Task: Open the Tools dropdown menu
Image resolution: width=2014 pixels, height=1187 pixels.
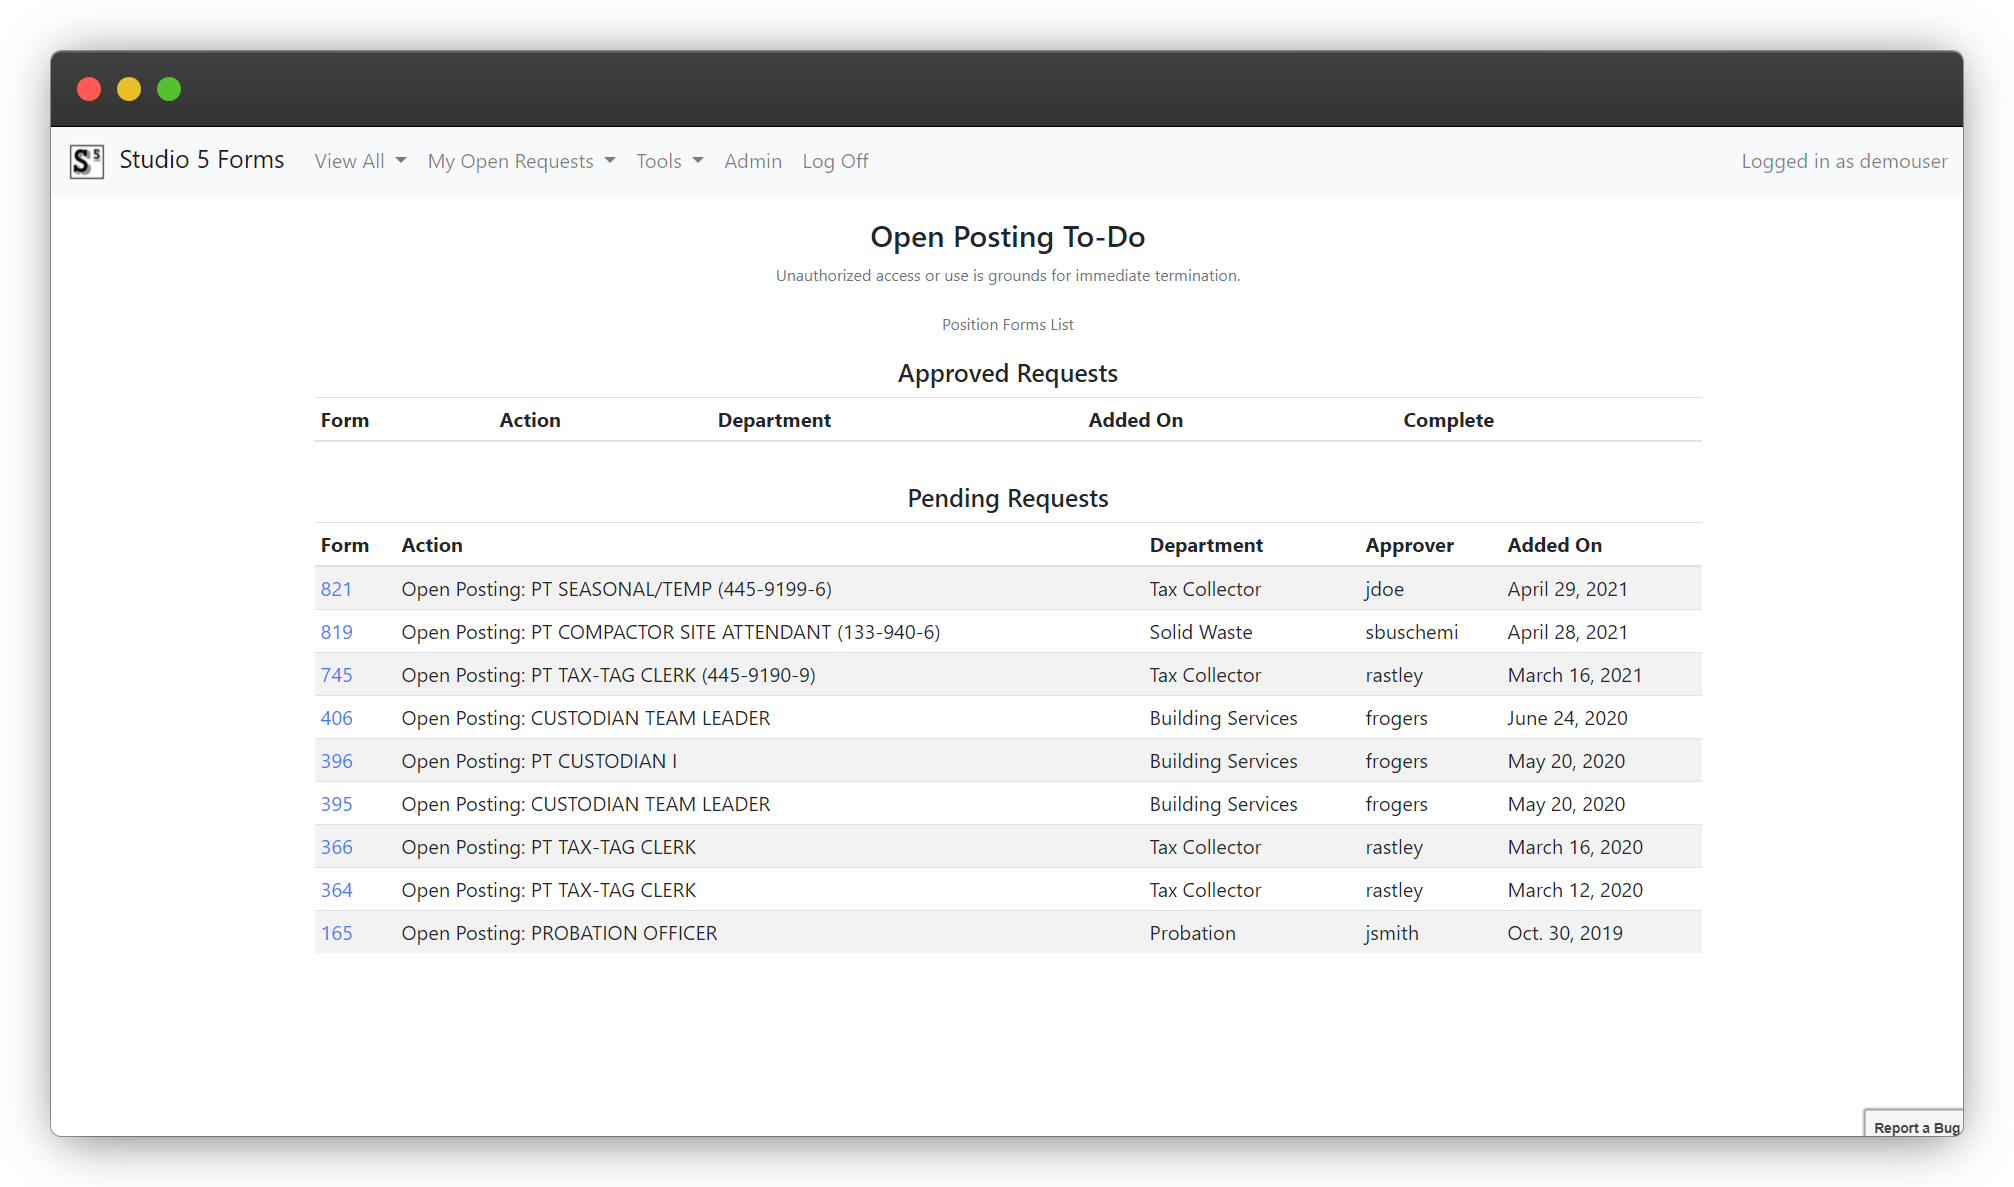Action: pos(669,161)
